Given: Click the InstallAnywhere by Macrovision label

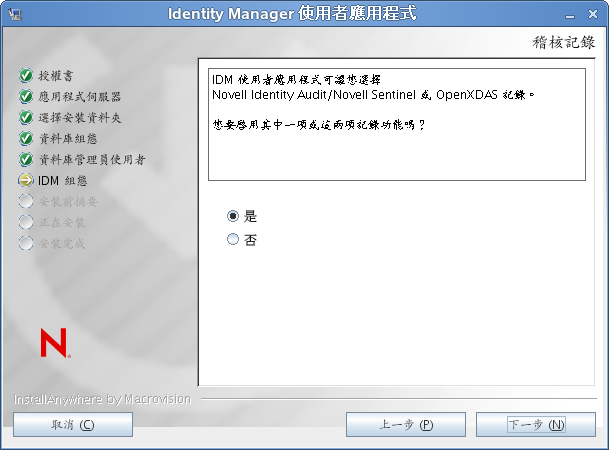Looking at the screenshot, I should coord(102,399).
